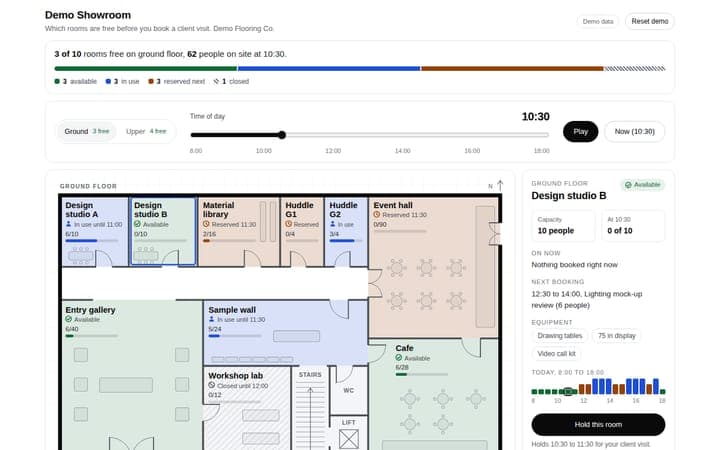Screen dimensions: 720x450
Task: Click the 'Nothing booked right now' text
Action: (x=574, y=264)
